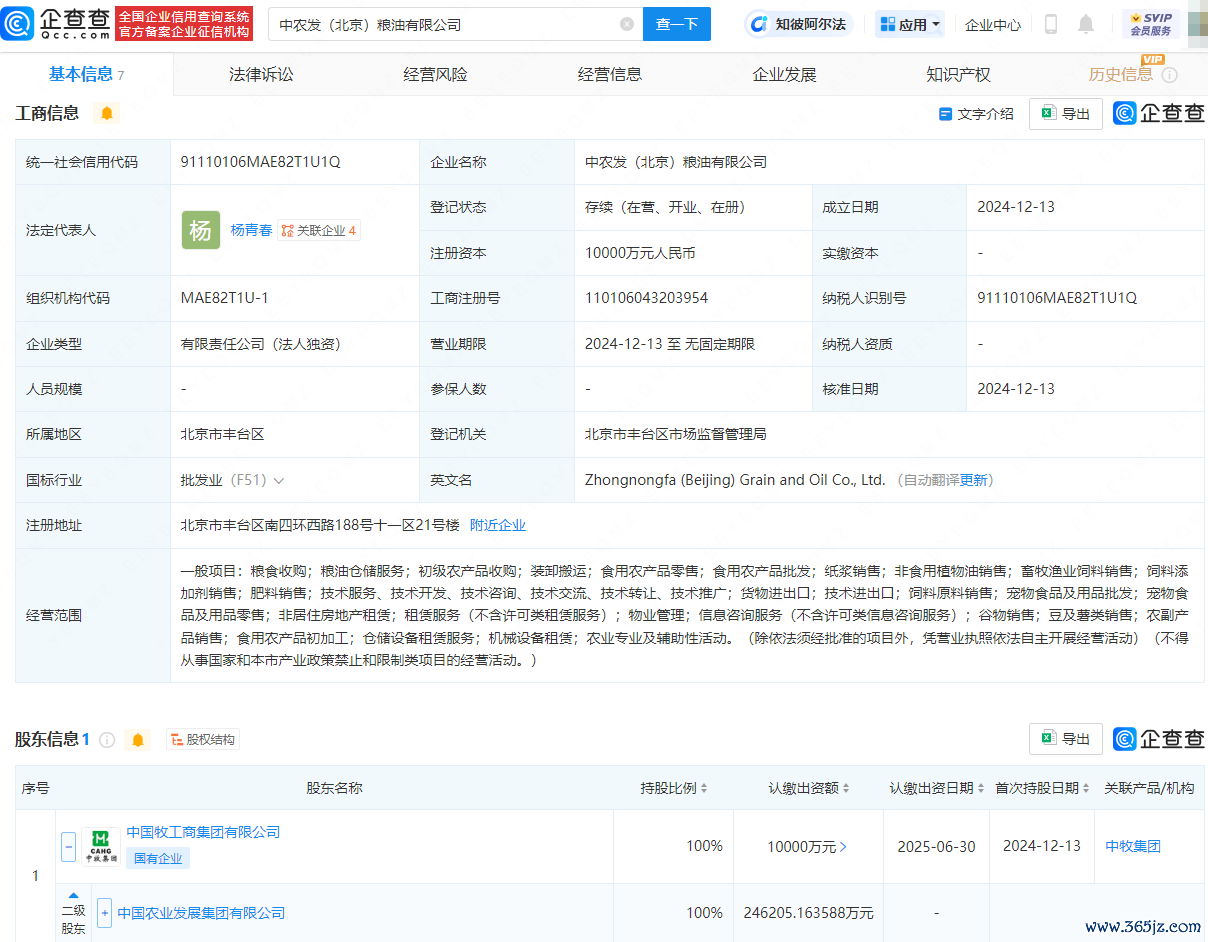Open SVIP member services badge
The image size is (1208, 942).
(x=1151, y=24)
